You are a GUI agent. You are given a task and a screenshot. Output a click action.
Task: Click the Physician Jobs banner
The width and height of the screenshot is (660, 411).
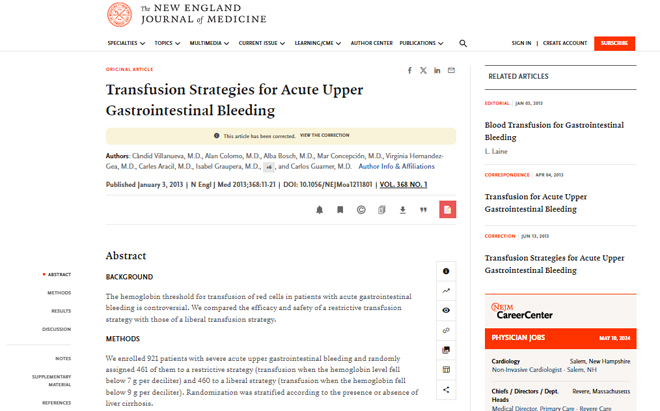point(561,338)
